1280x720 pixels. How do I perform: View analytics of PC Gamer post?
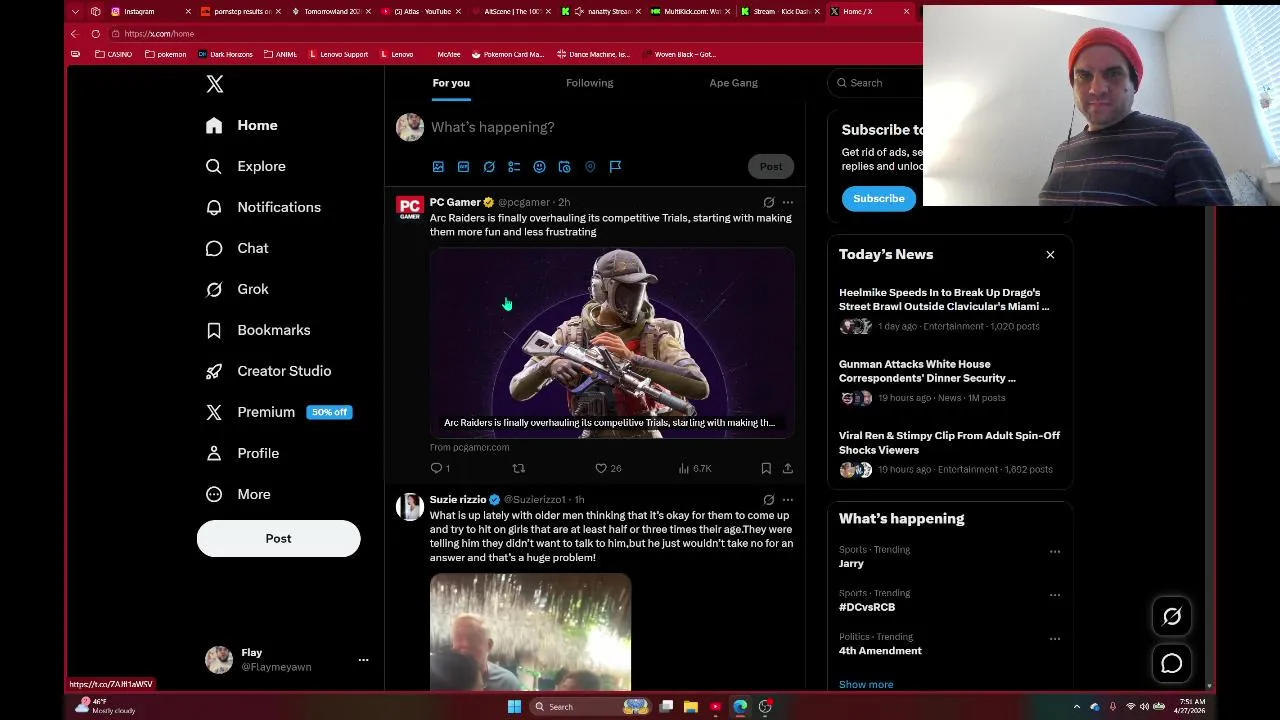point(694,468)
